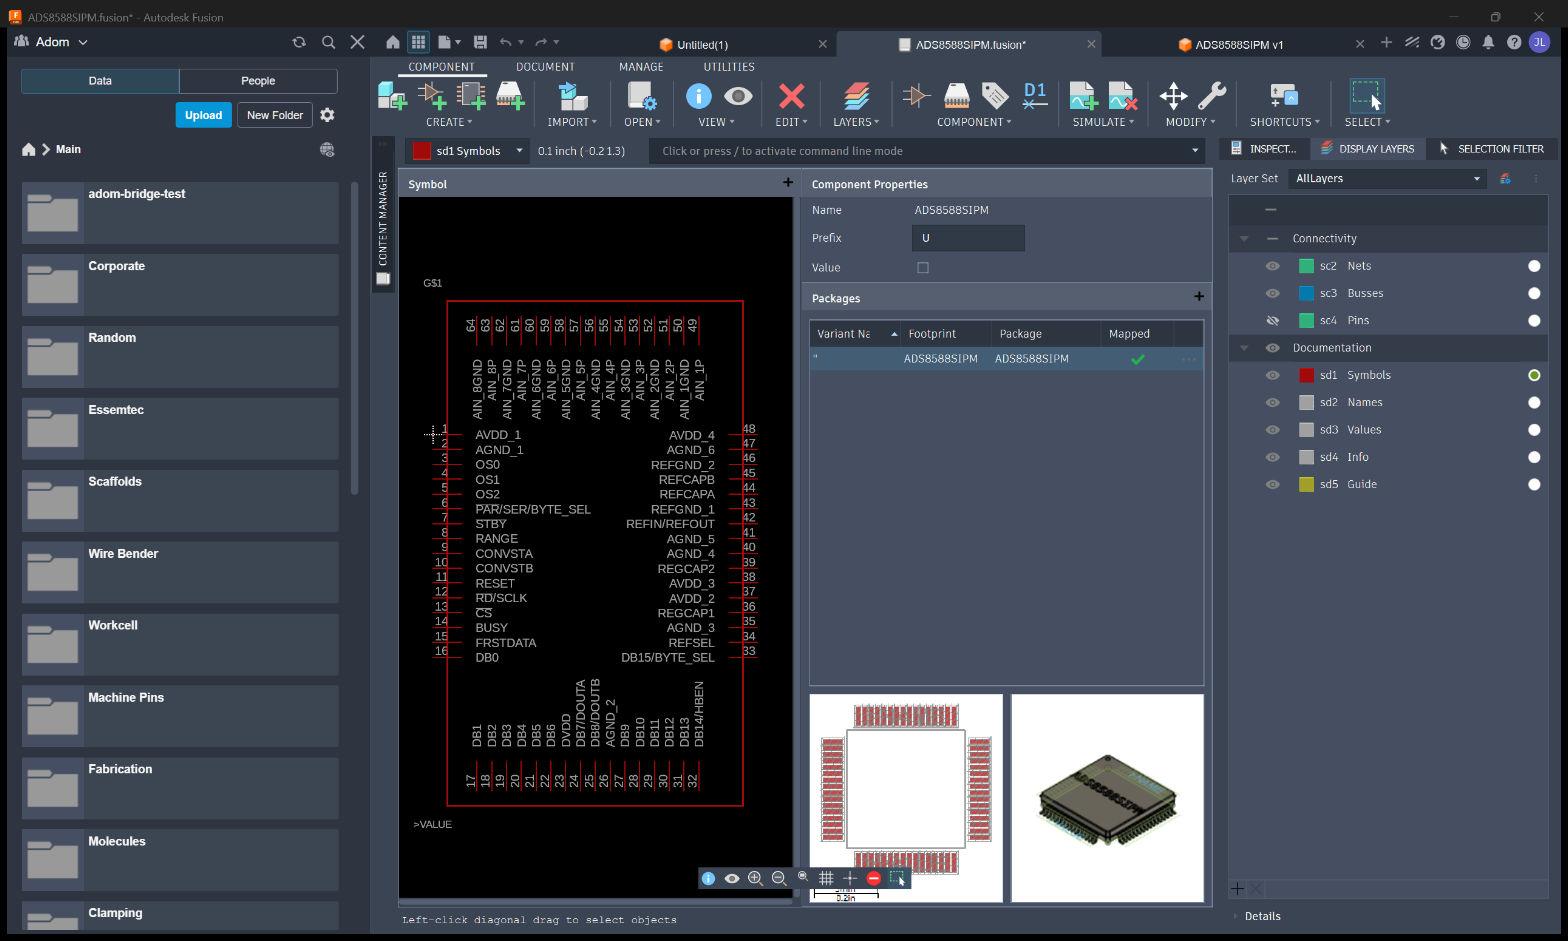Toggle visibility eye for sd4 Info layer
Image resolution: width=1568 pixels, height=941 pixels.
[1272, 457]
